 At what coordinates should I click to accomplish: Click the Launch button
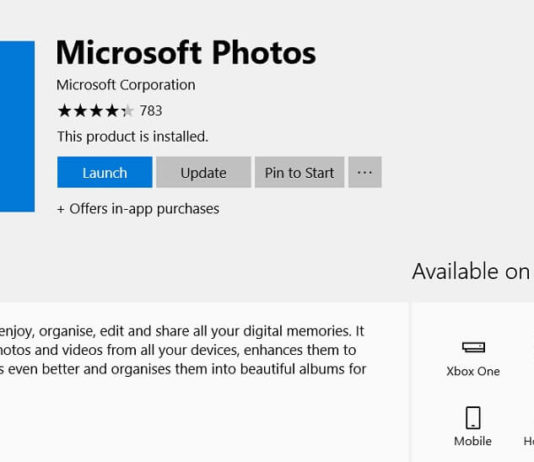pos(105,172)
